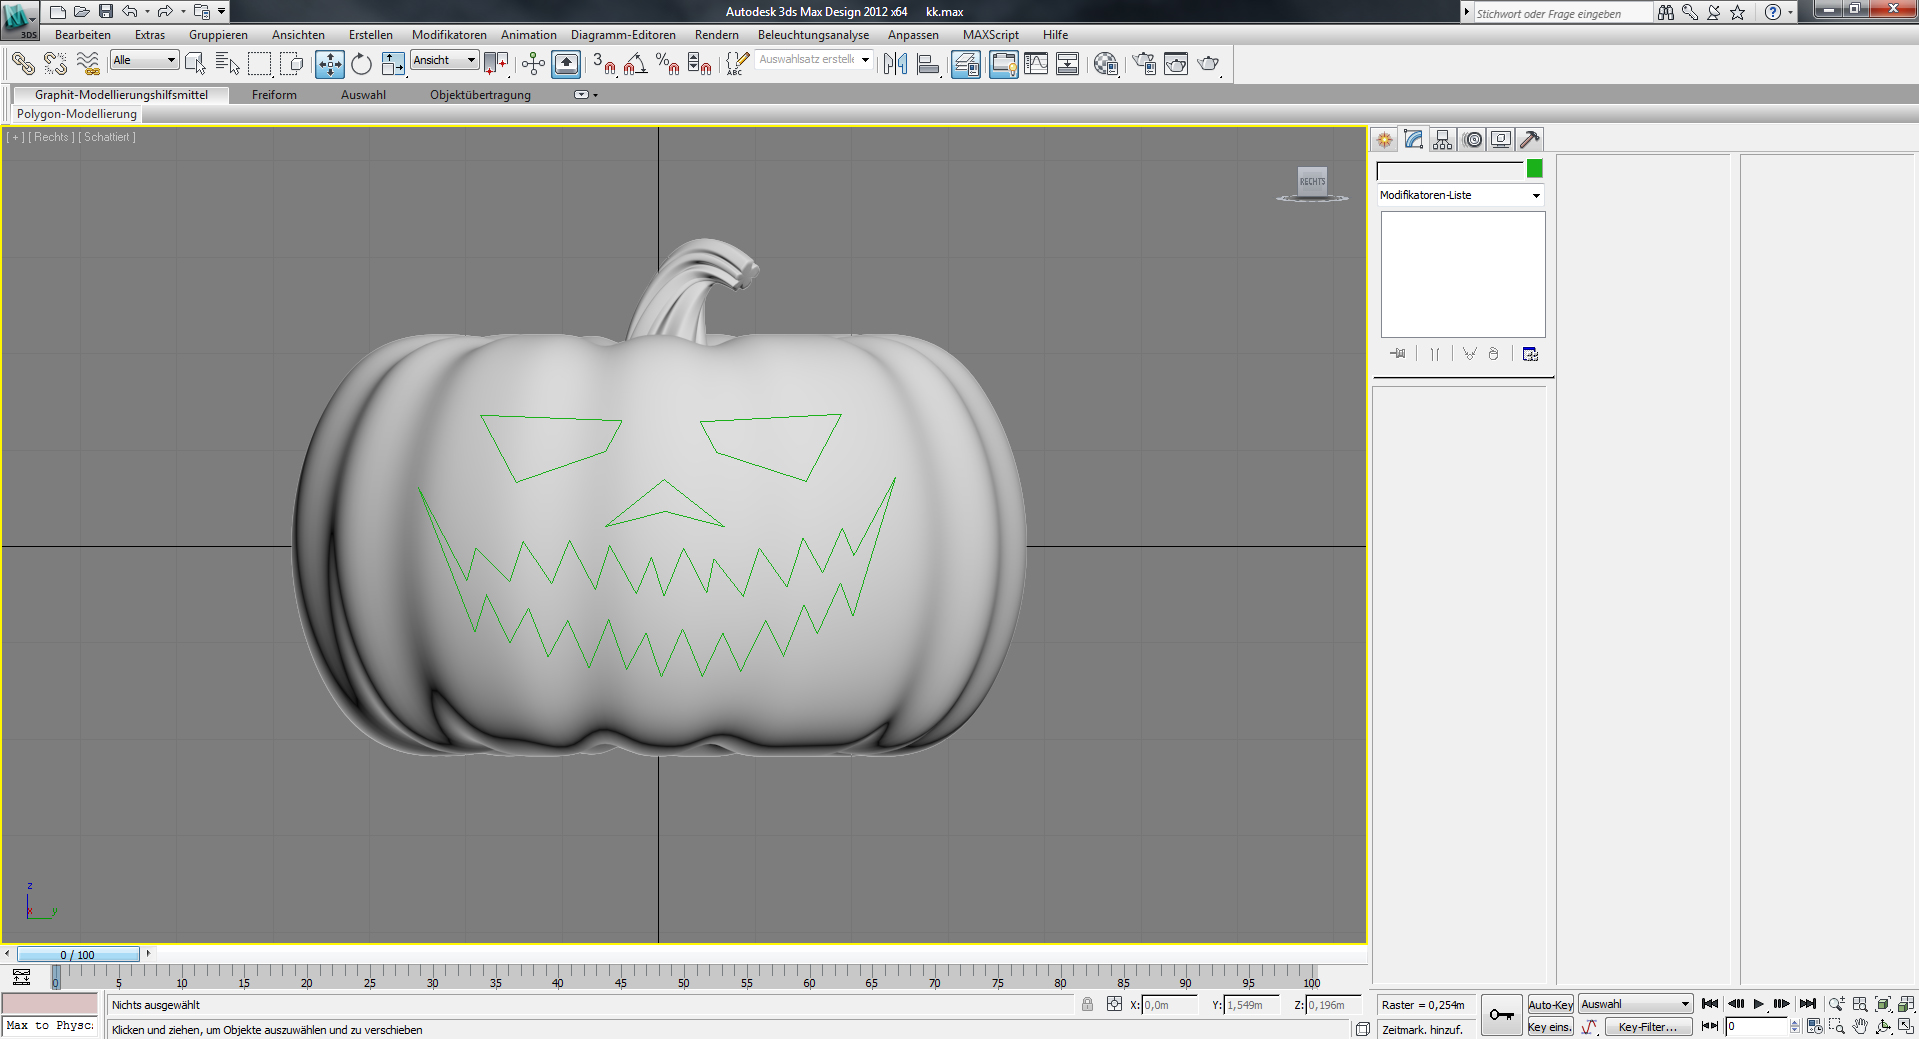1919x1039 pixels.
Task: Open Create command panel tab
Action: pyautogui.click(x=1385, y=140)
